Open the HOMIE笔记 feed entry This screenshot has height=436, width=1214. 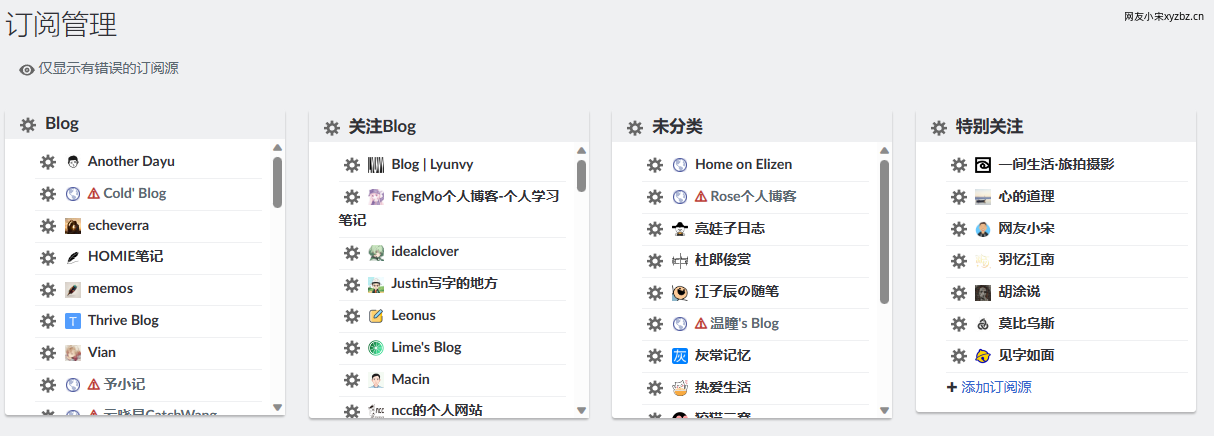click(x=125, y=257)
